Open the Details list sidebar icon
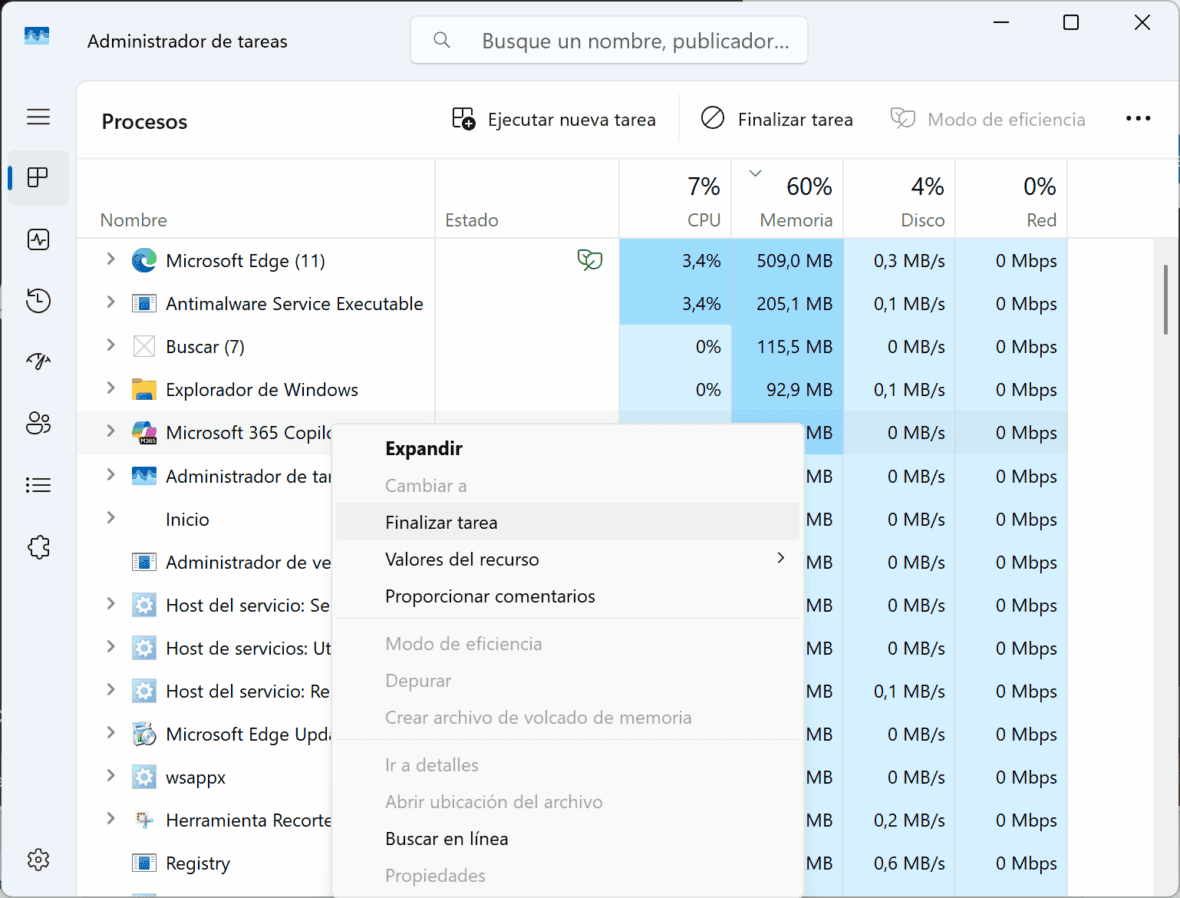Viewport: 1180px width, 898px height. coord(38,485)
